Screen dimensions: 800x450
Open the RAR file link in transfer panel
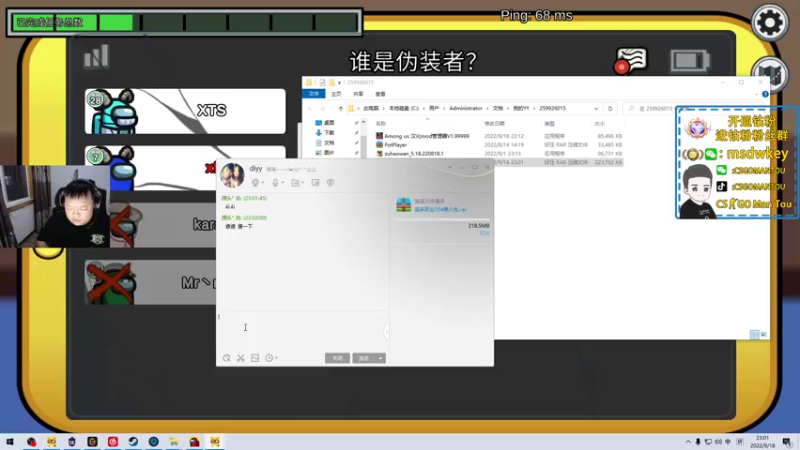(440, 209)
